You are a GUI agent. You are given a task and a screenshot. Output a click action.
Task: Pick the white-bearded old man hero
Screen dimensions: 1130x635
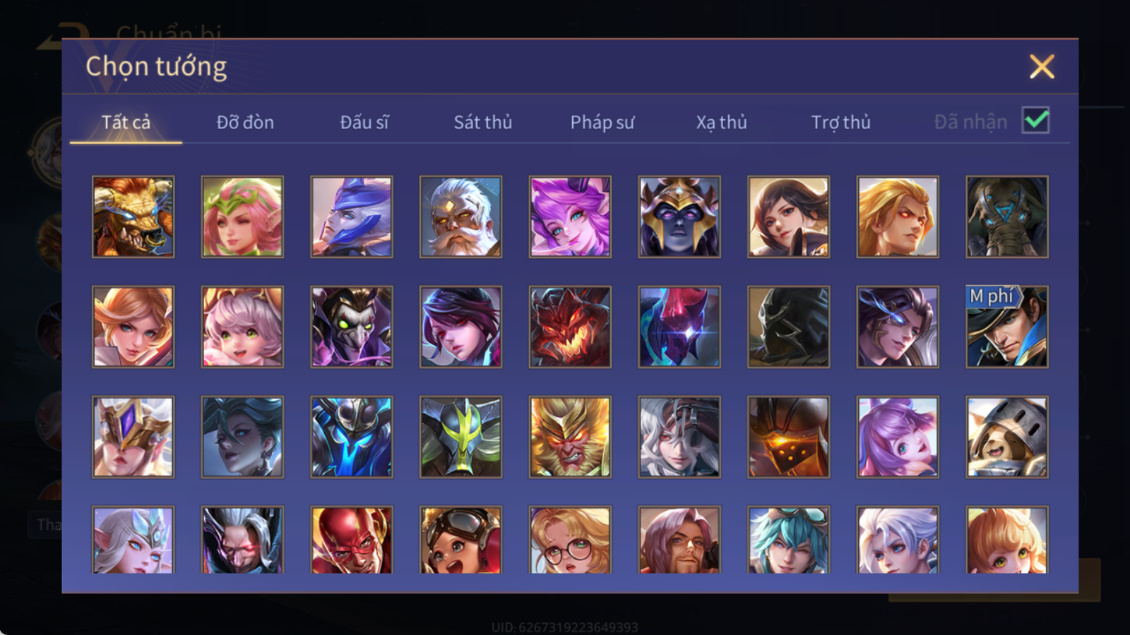click(461, 217)
